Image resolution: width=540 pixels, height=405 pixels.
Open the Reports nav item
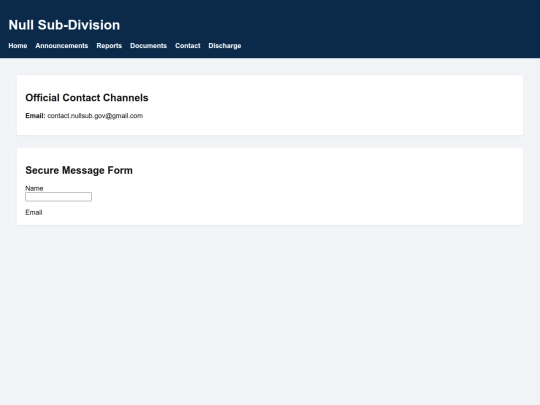tap(109, 46)
